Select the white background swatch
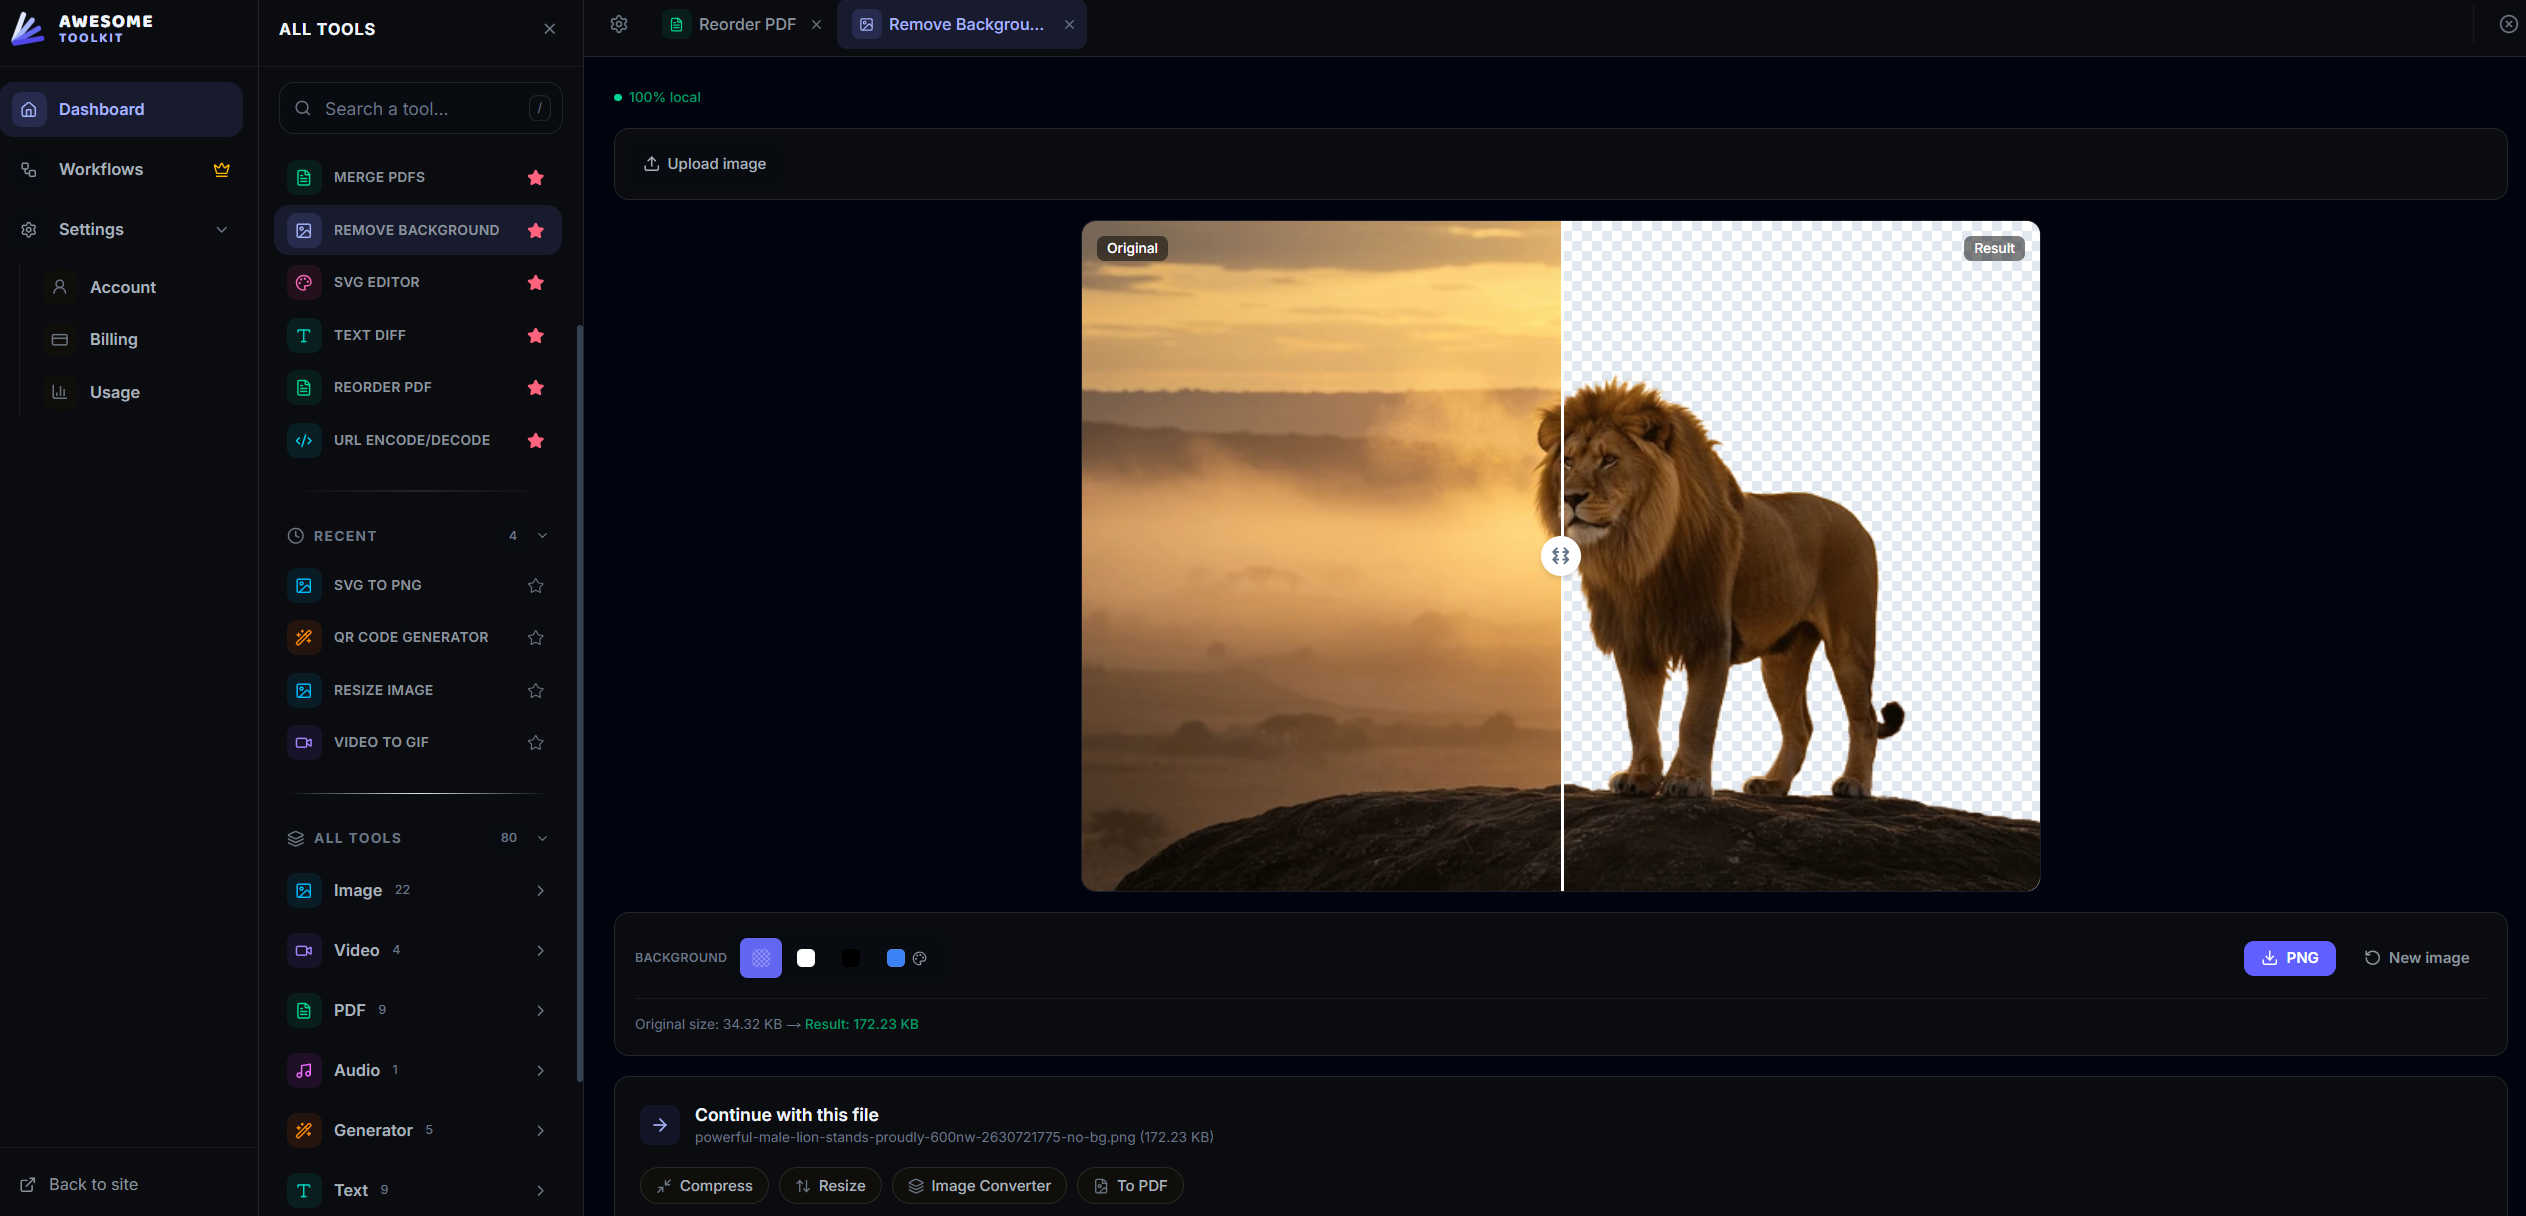This screenshot has height=1216, width=2526. 805,958
